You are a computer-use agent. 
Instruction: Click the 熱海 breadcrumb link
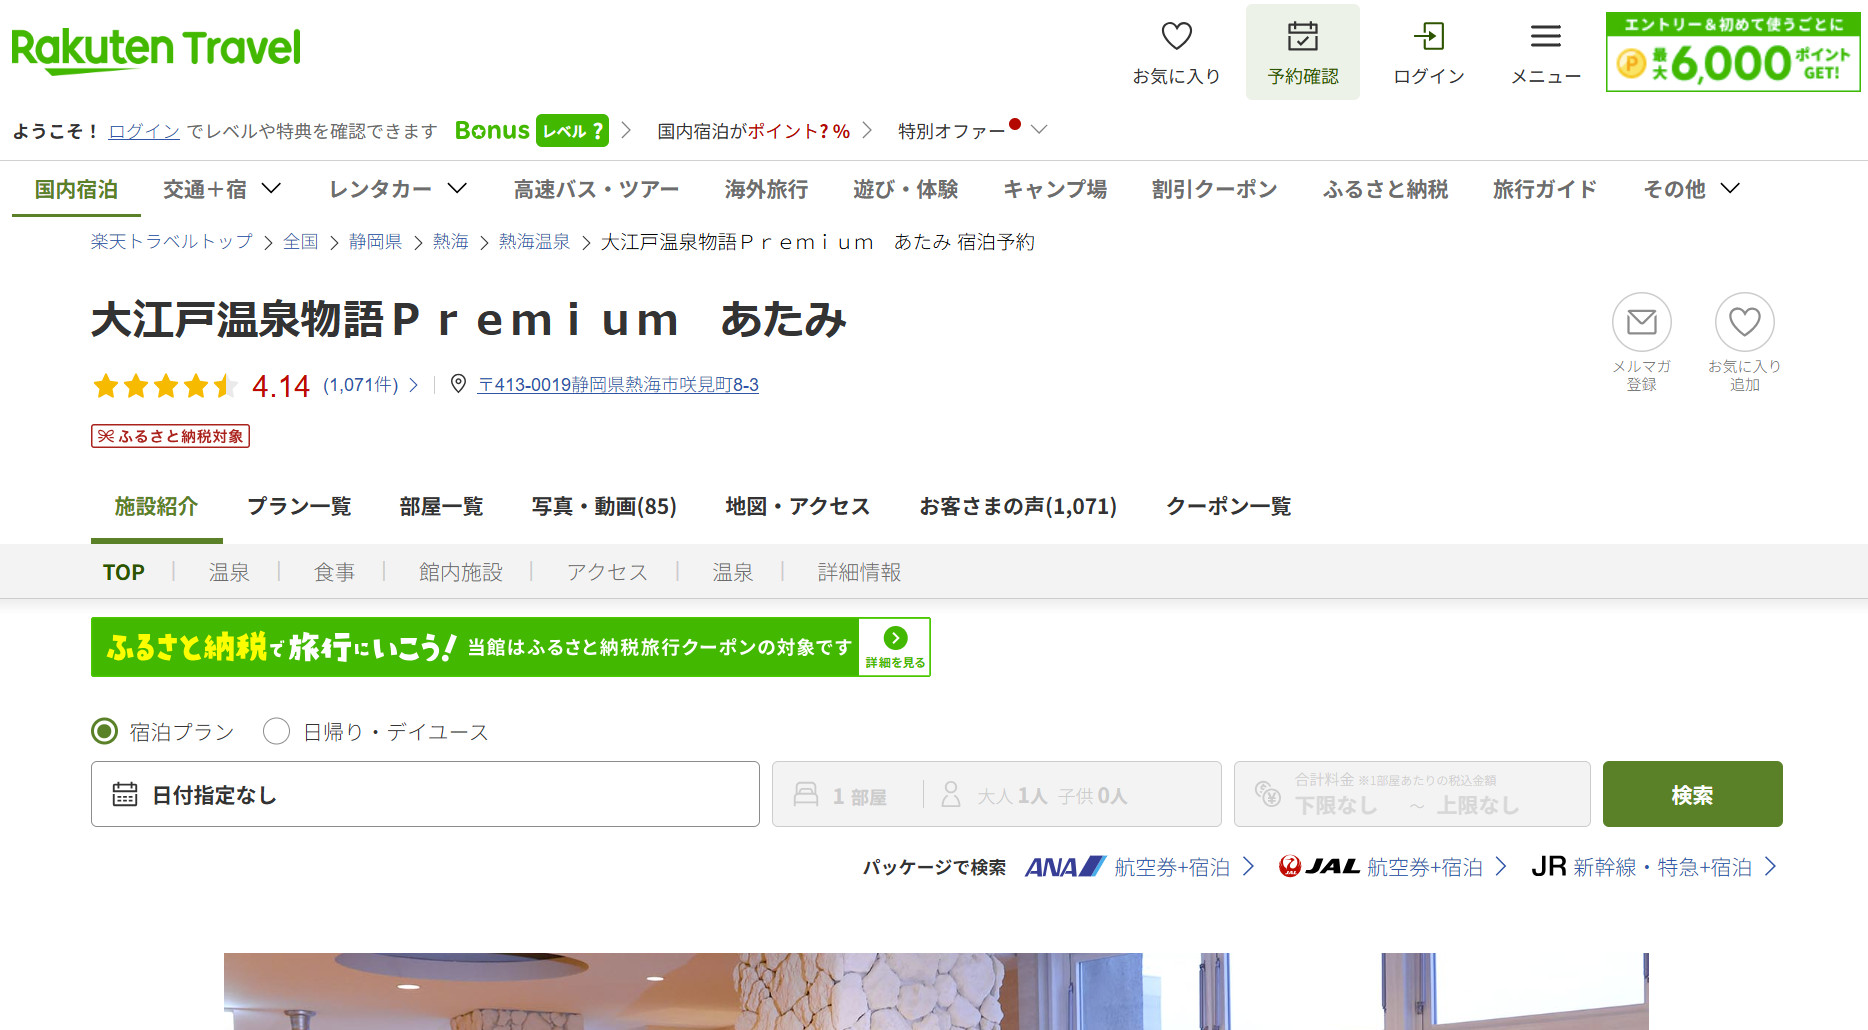[450, 242]
